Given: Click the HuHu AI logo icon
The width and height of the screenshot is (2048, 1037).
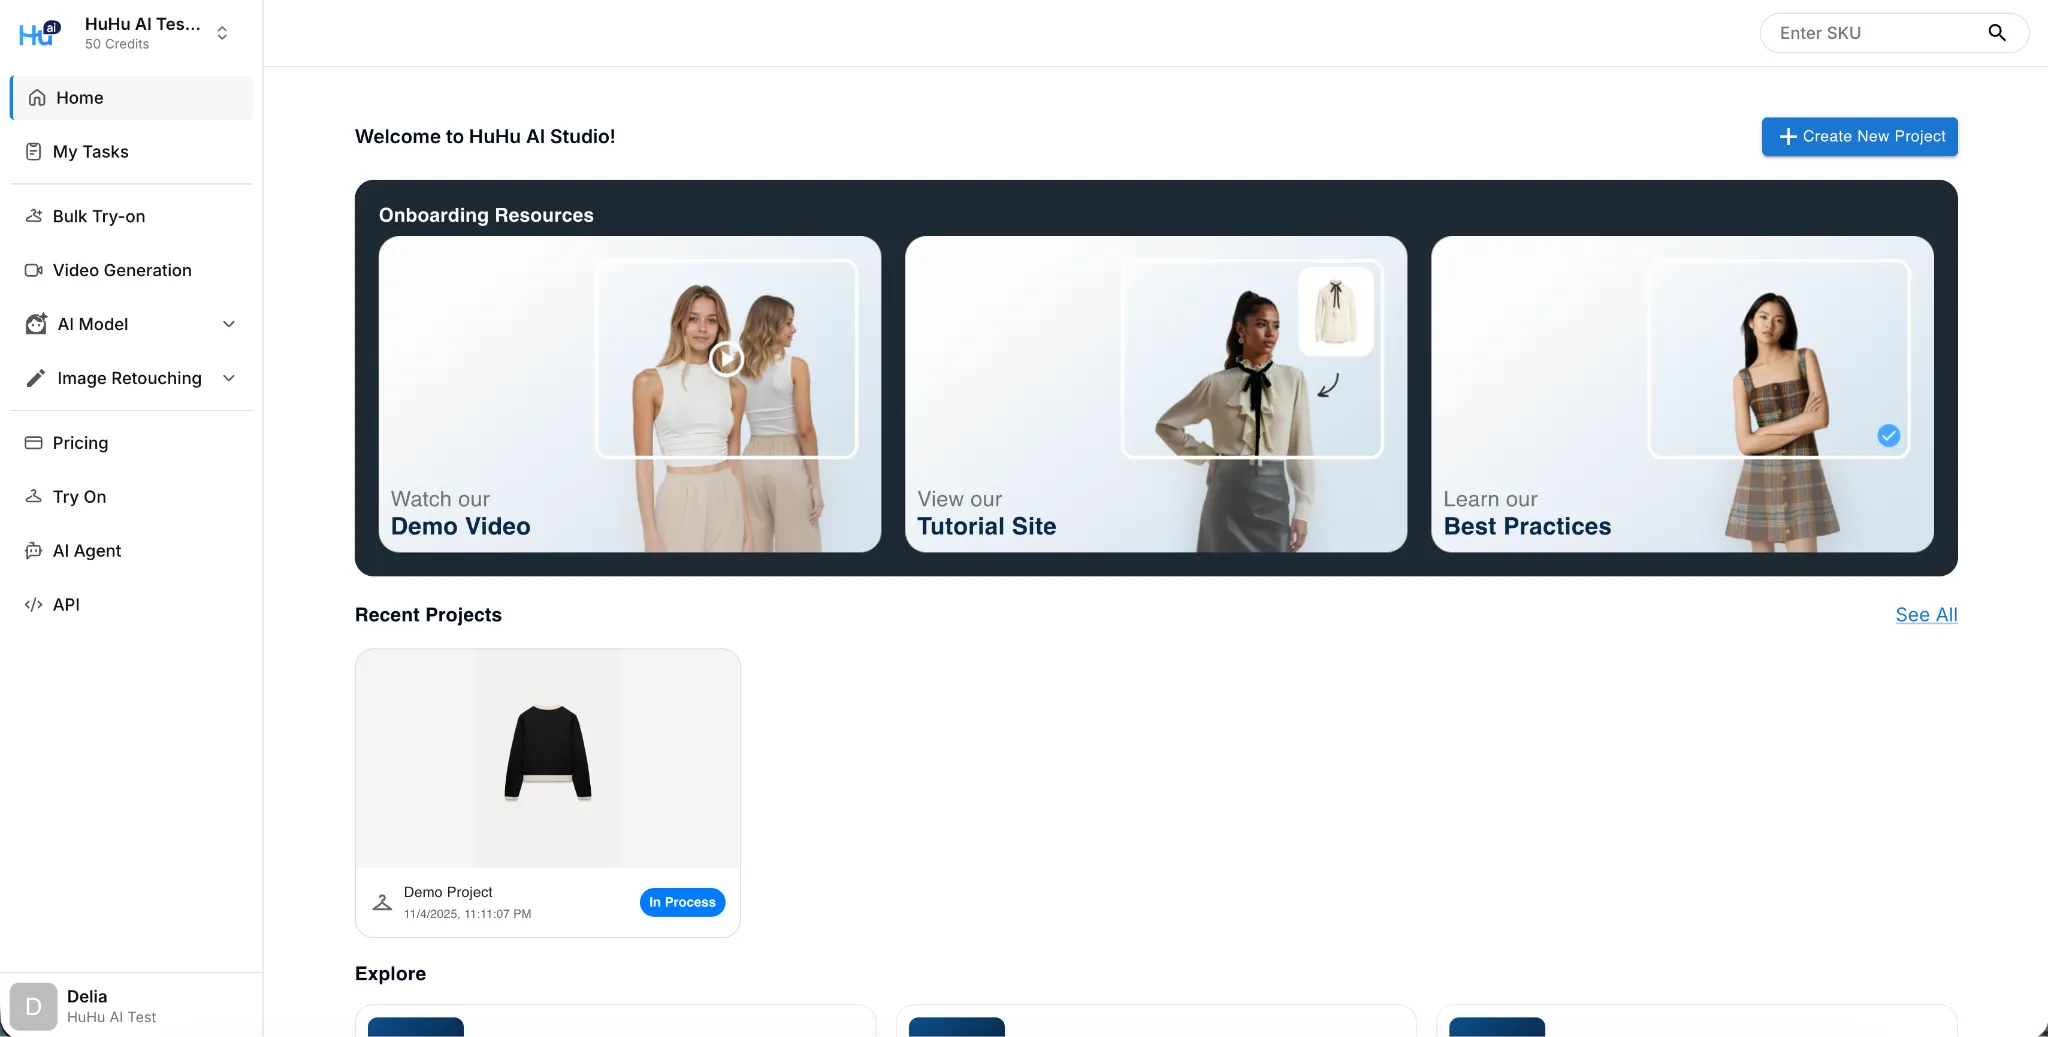Looking at the screenshot, I should [x=40, y=33].
